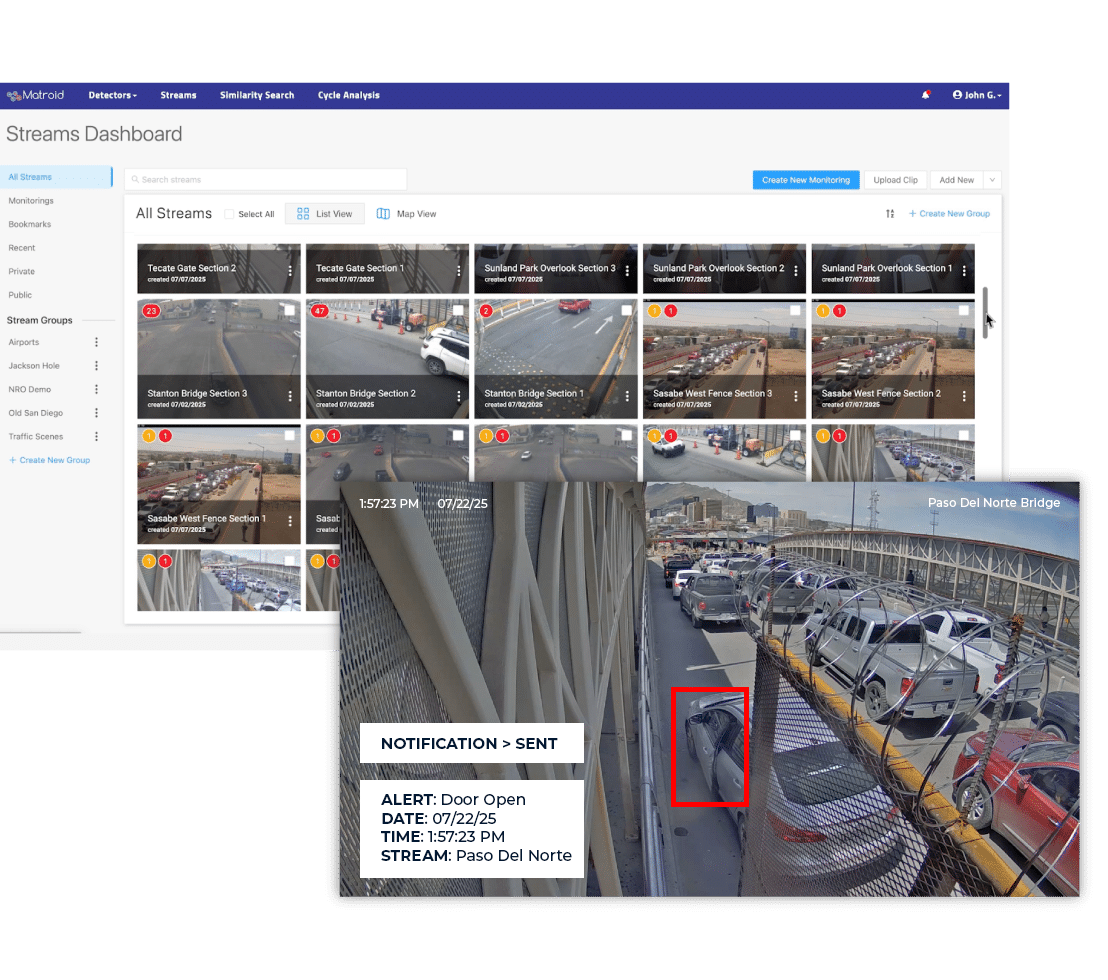Click the Create New Monitoring button

(x=806, y=180)
